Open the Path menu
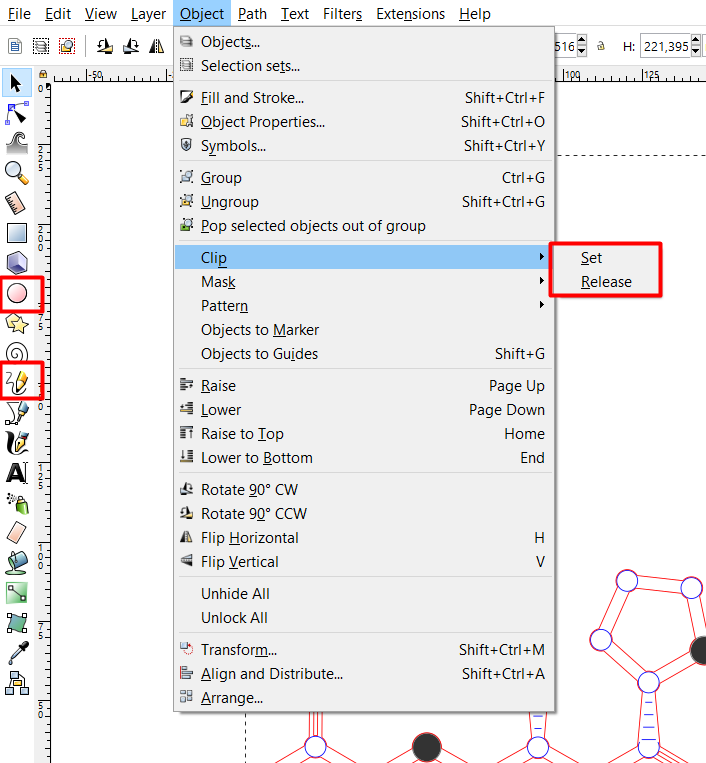The height and width of the screenshot is (763, 706). 252,14
